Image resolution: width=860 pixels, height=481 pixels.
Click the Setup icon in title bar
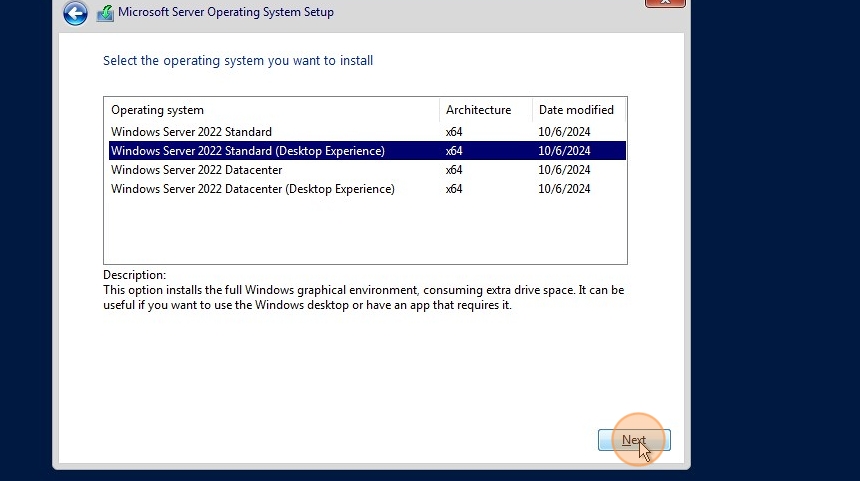coord(105,13)
